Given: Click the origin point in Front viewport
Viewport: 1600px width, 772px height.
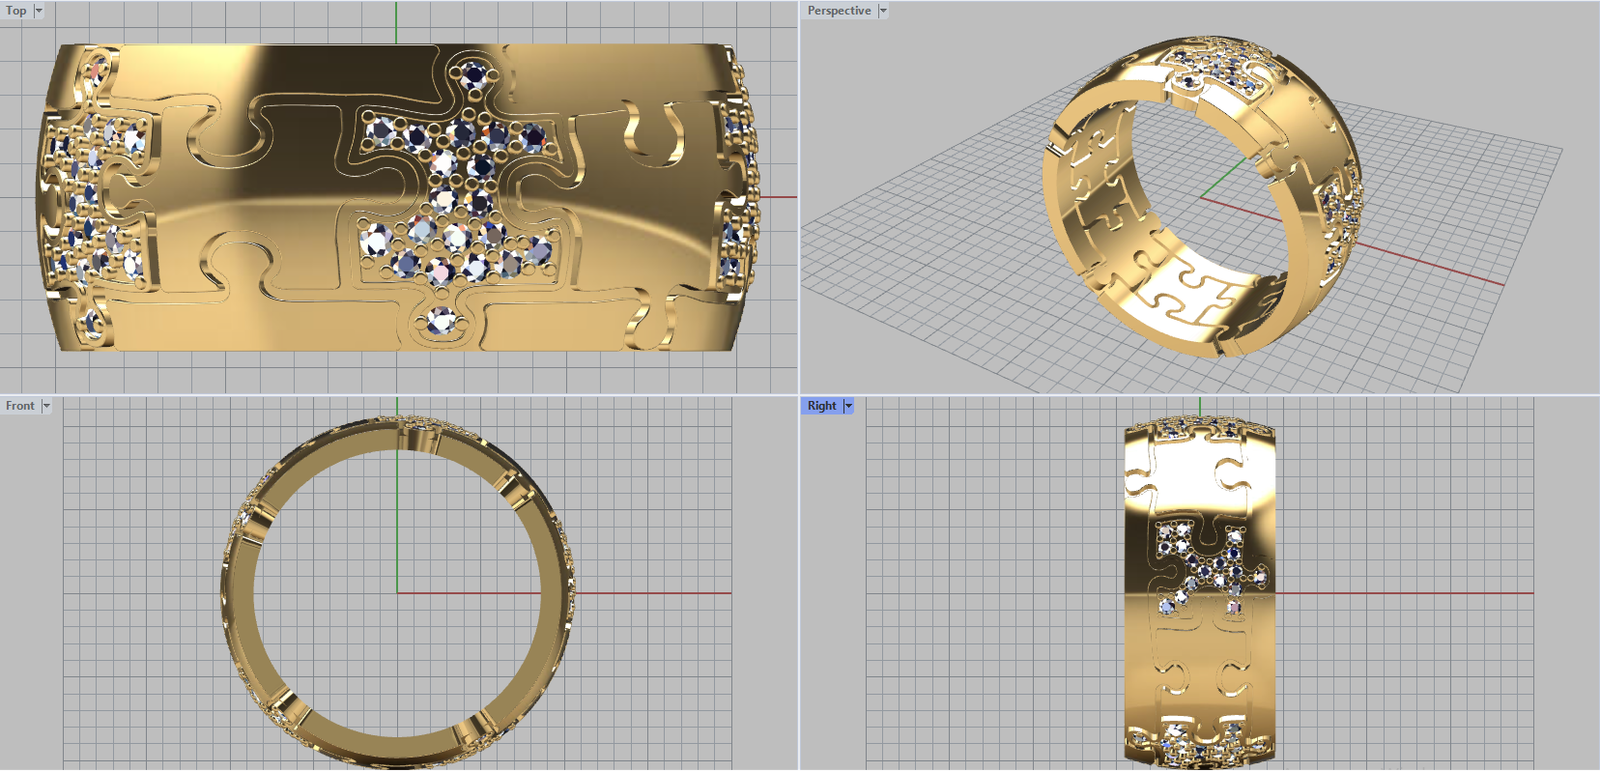Looking at the screenshot, I should tap(397, 593).
